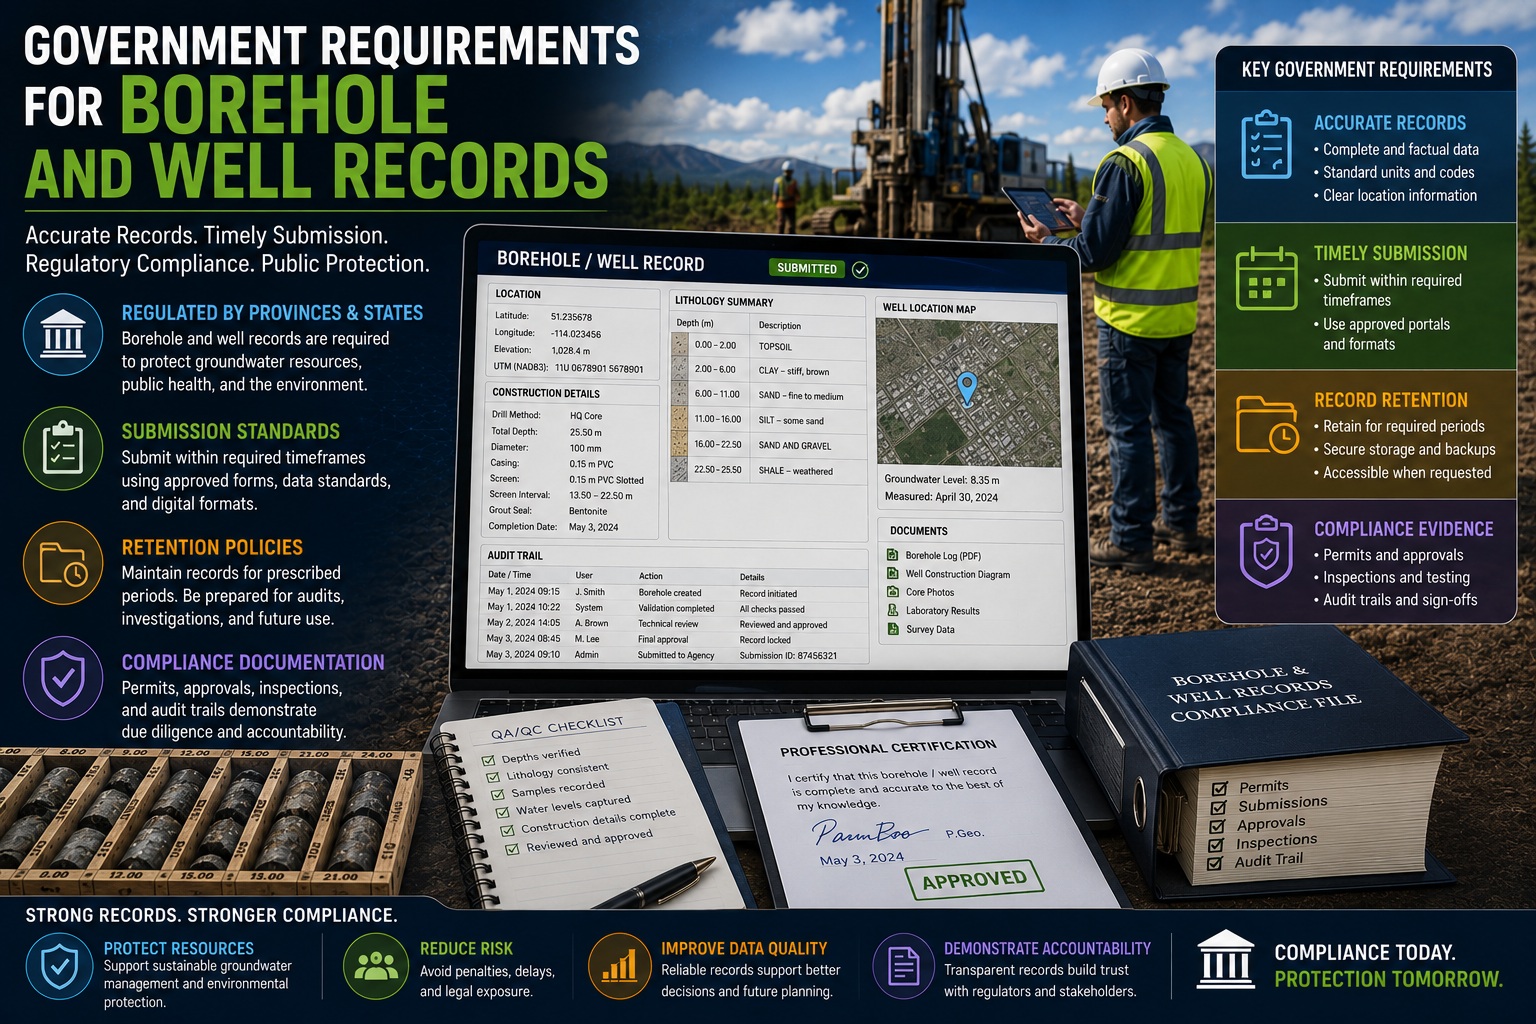Click Submission ID: 87456321 in audit trail
1536x1024 pixels.
pyautogui.click(x=788, y=656)
